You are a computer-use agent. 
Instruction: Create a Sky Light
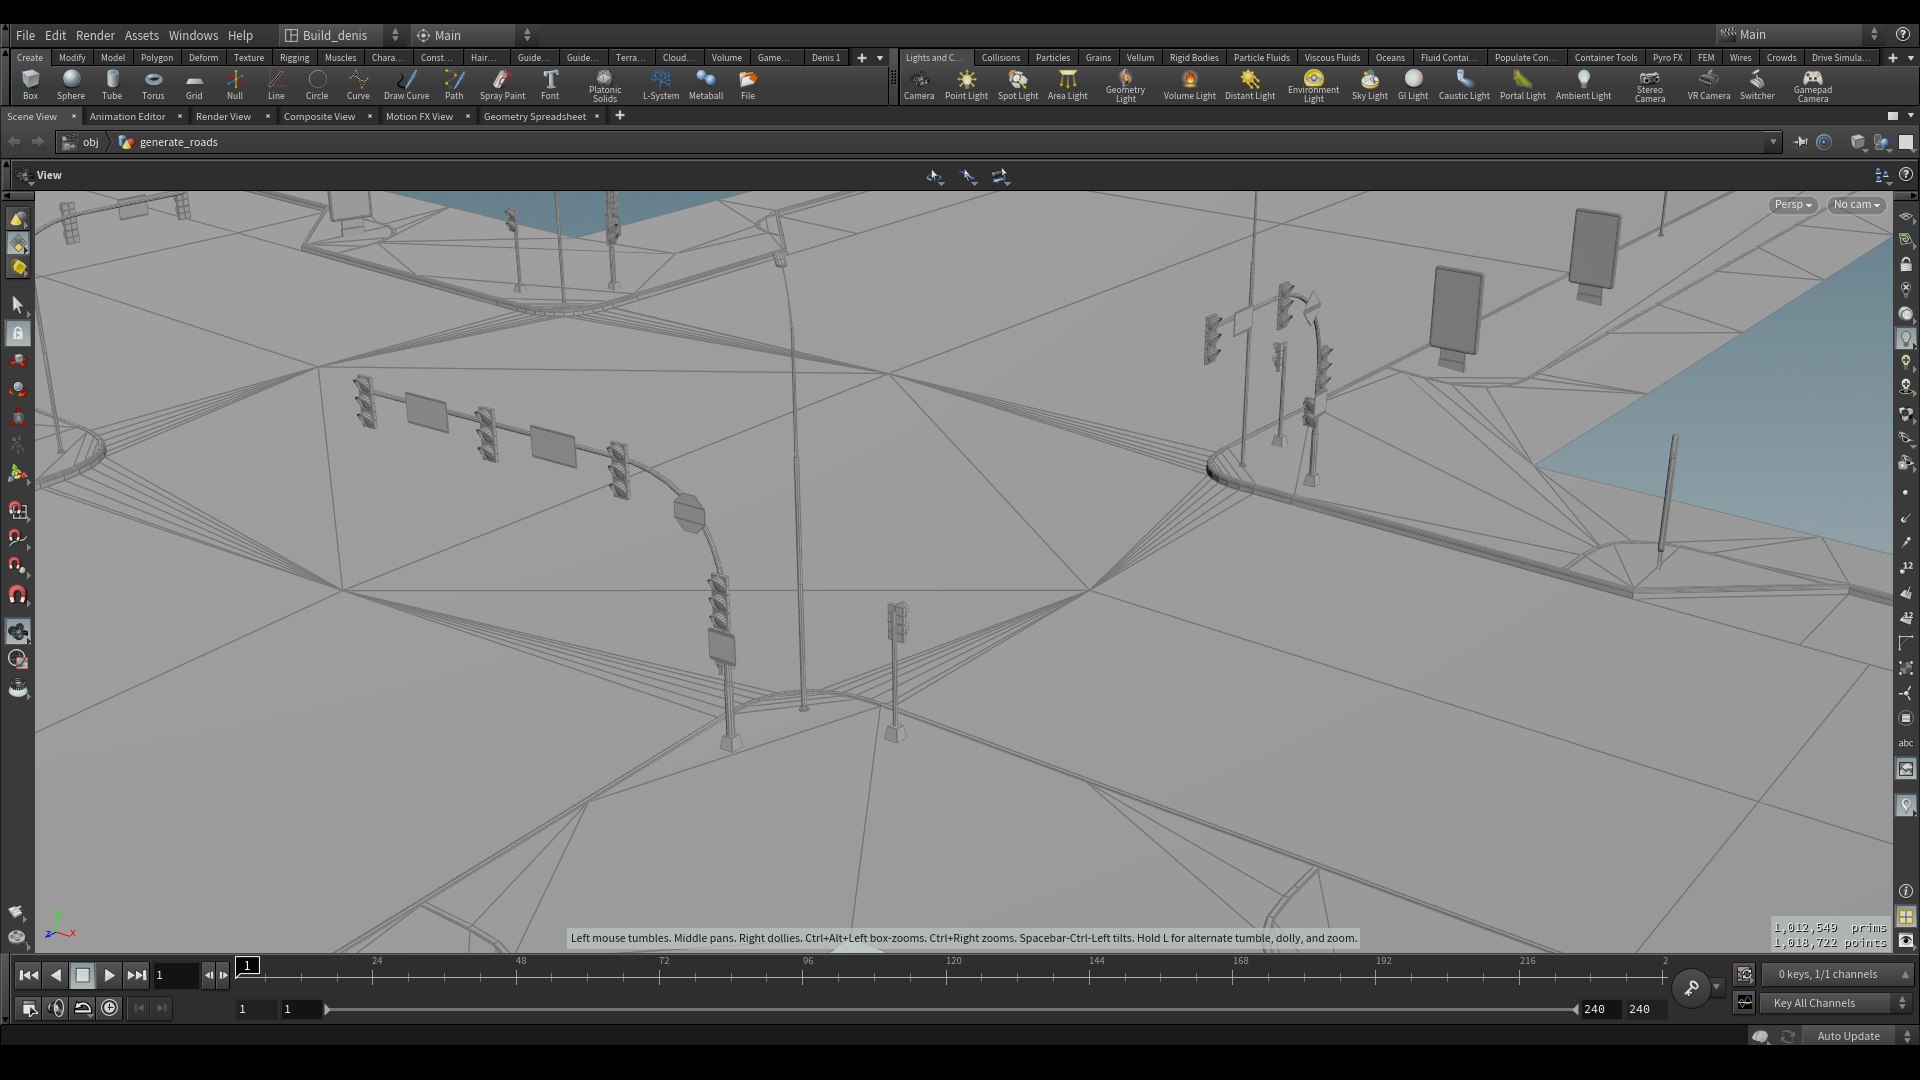point(1370,84)
